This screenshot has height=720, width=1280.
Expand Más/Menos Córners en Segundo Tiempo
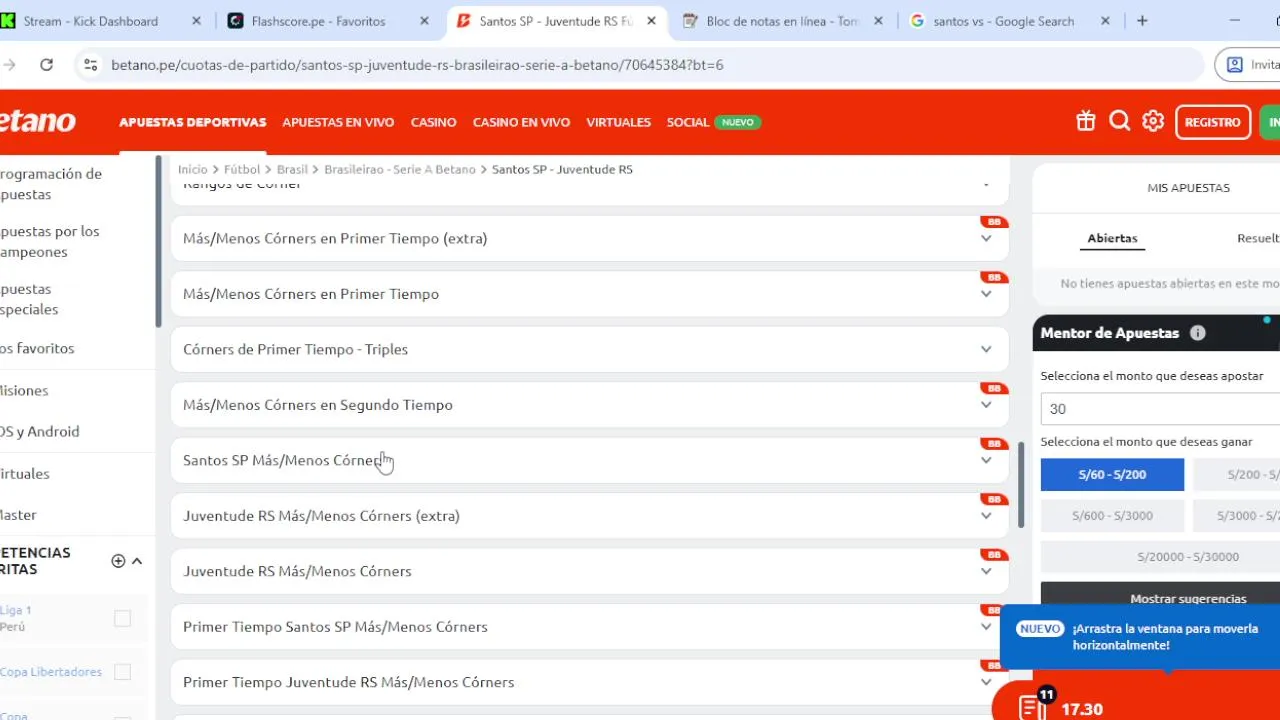590,405
